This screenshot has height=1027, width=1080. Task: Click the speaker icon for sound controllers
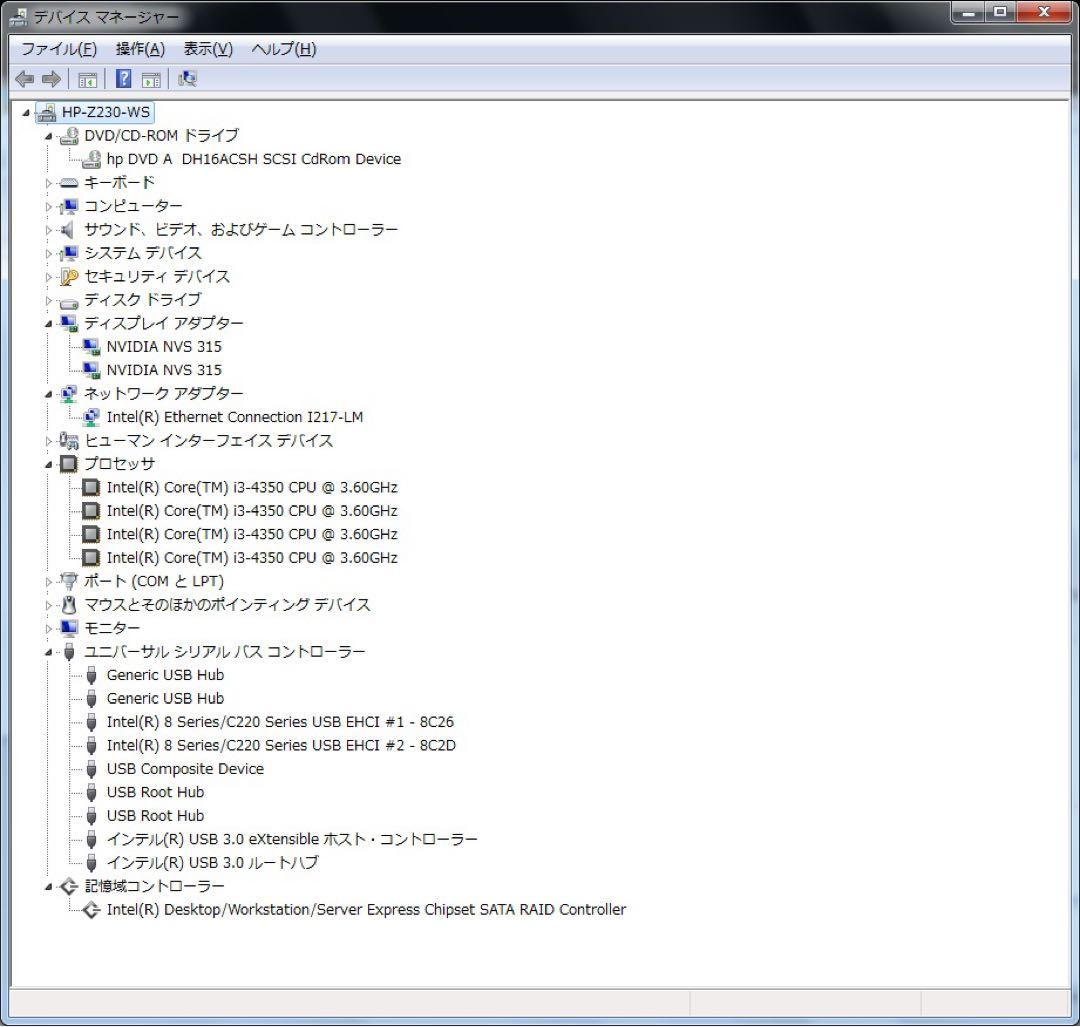coord(68,229)
